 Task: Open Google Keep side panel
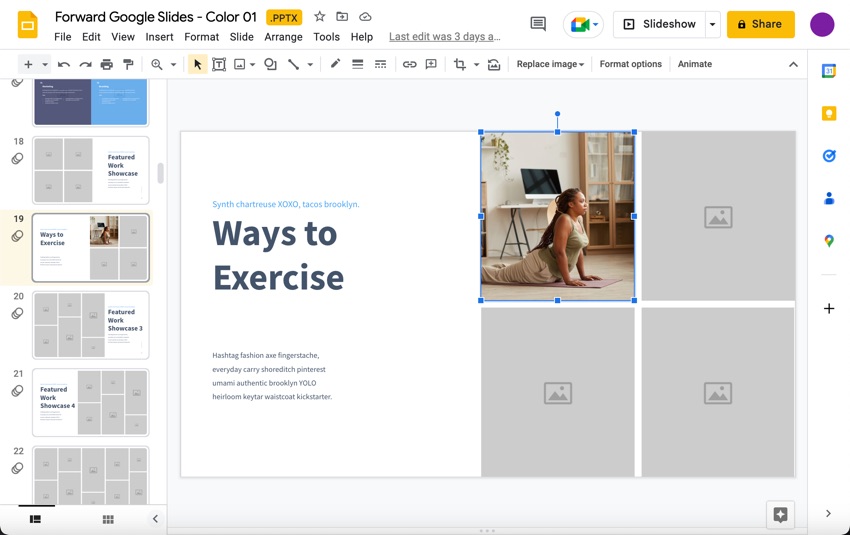(x=829, y=113)
